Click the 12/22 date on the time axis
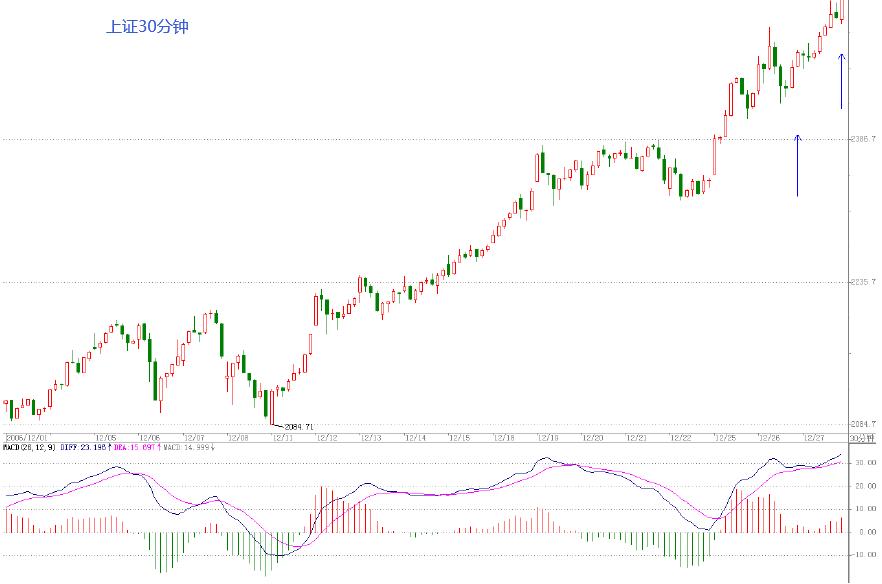Image resolution: width=882 pixels, height=584 pixels. pyautogui.click(x=681, y=437)
